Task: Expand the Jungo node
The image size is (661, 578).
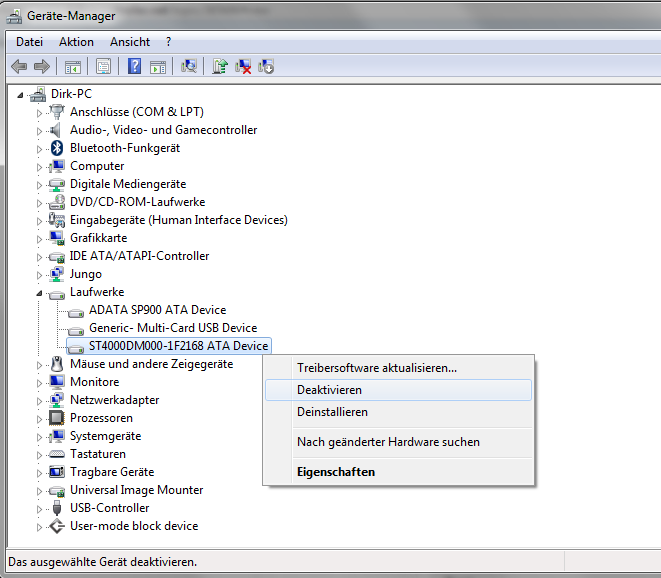Action: 39,275
